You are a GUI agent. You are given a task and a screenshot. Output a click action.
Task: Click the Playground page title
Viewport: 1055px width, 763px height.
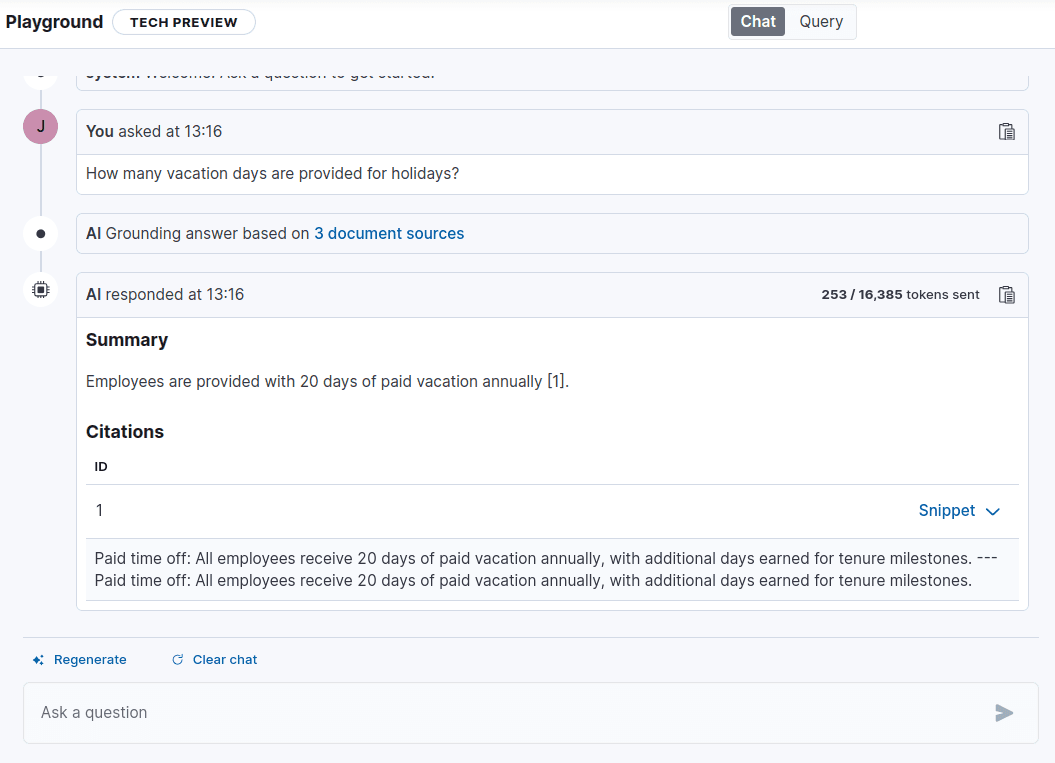click(54, 22)
